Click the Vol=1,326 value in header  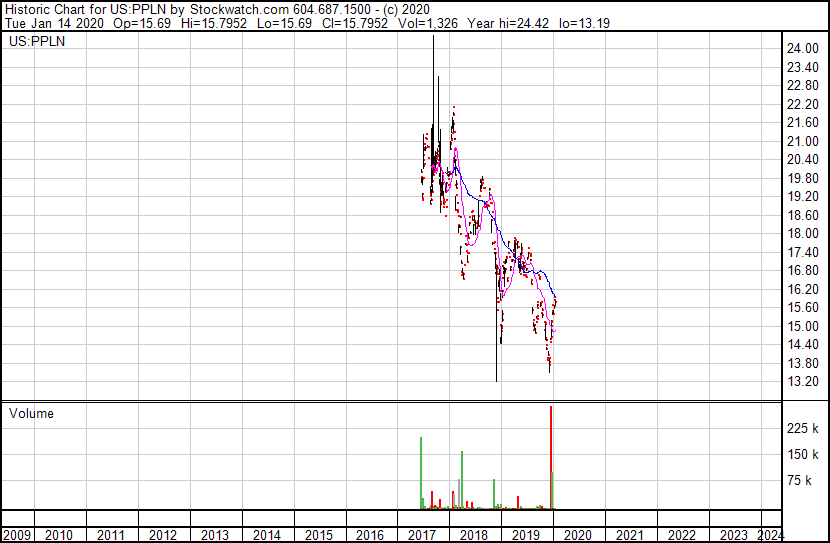click(x=428, y=23)
